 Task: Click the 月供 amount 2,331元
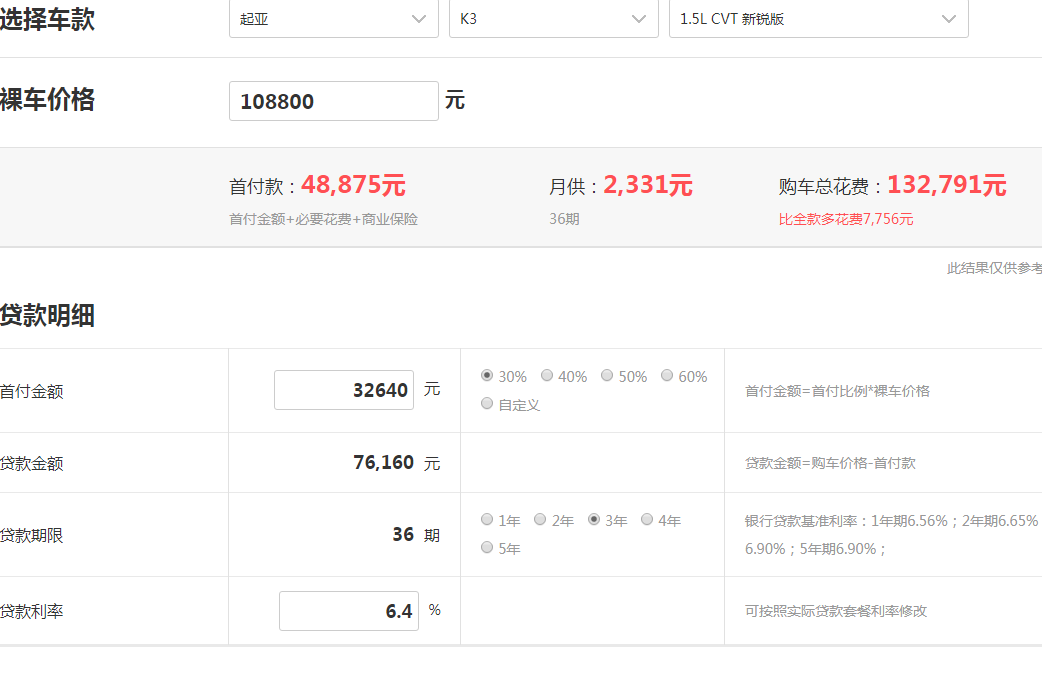(x=648, y=185)
